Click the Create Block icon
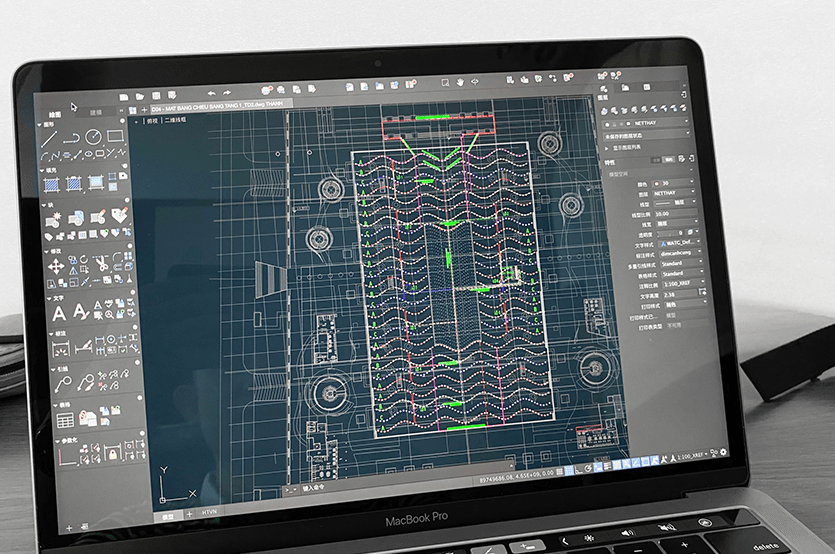Viewport: 835px width, 554px height. pyautogui.click(x=54, y=219)
